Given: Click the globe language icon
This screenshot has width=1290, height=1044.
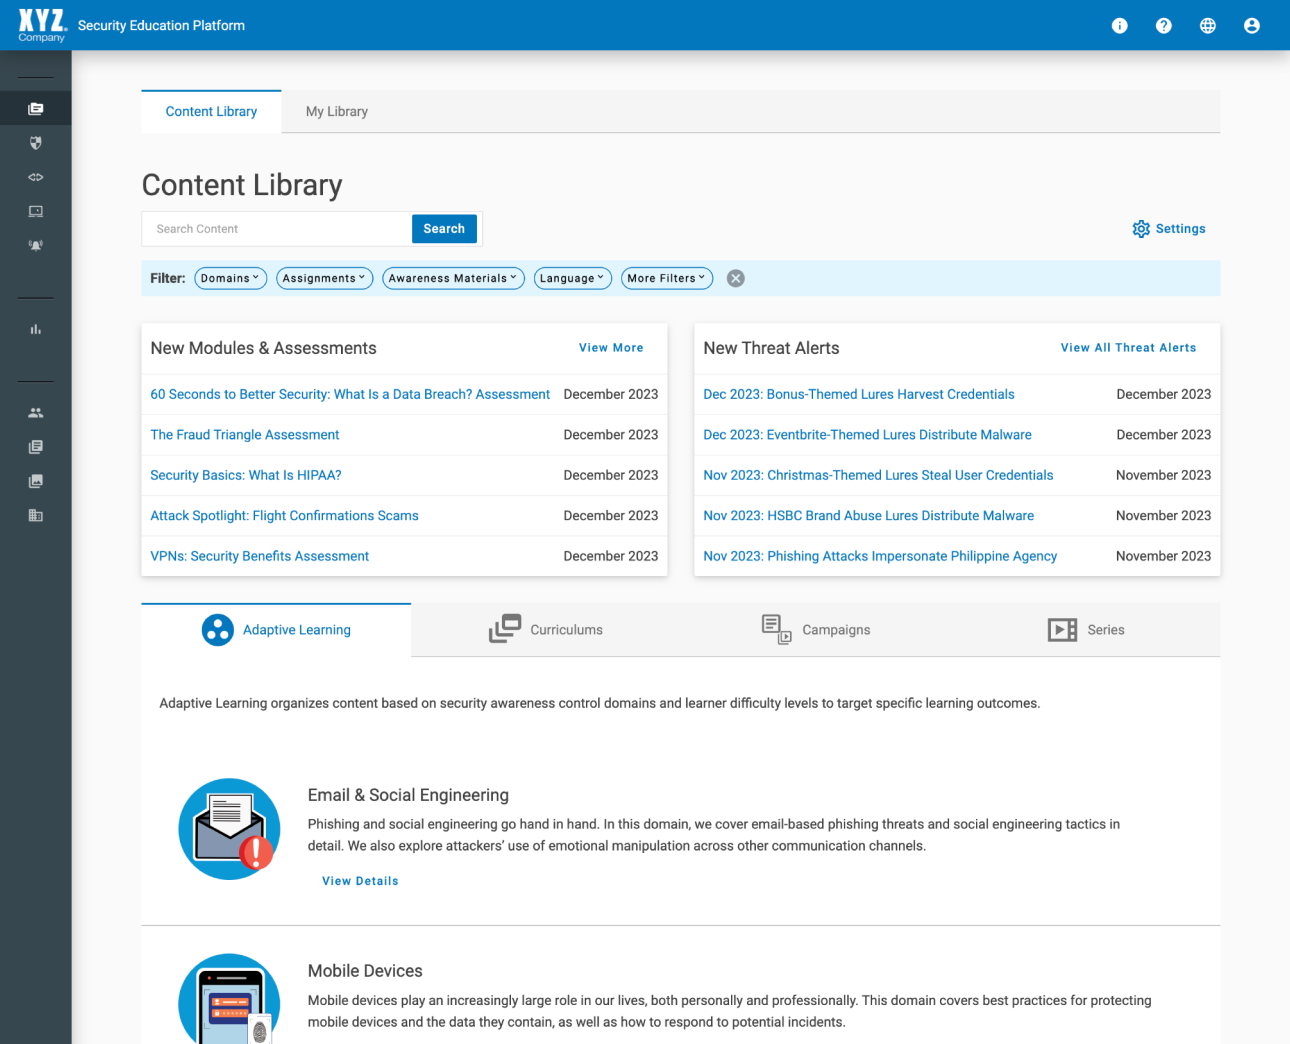Looking at the screenshot, I should coord(1207,26).
